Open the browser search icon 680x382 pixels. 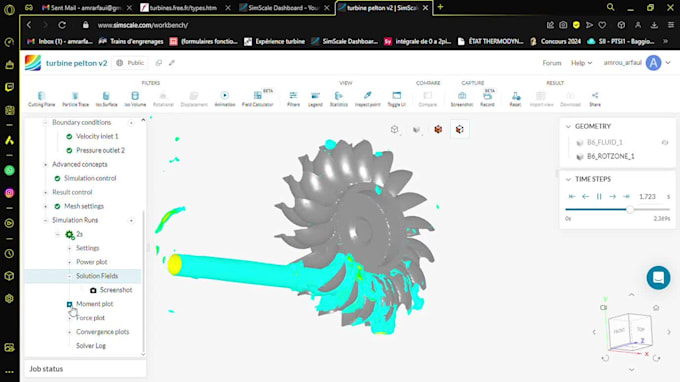[611, 7]
